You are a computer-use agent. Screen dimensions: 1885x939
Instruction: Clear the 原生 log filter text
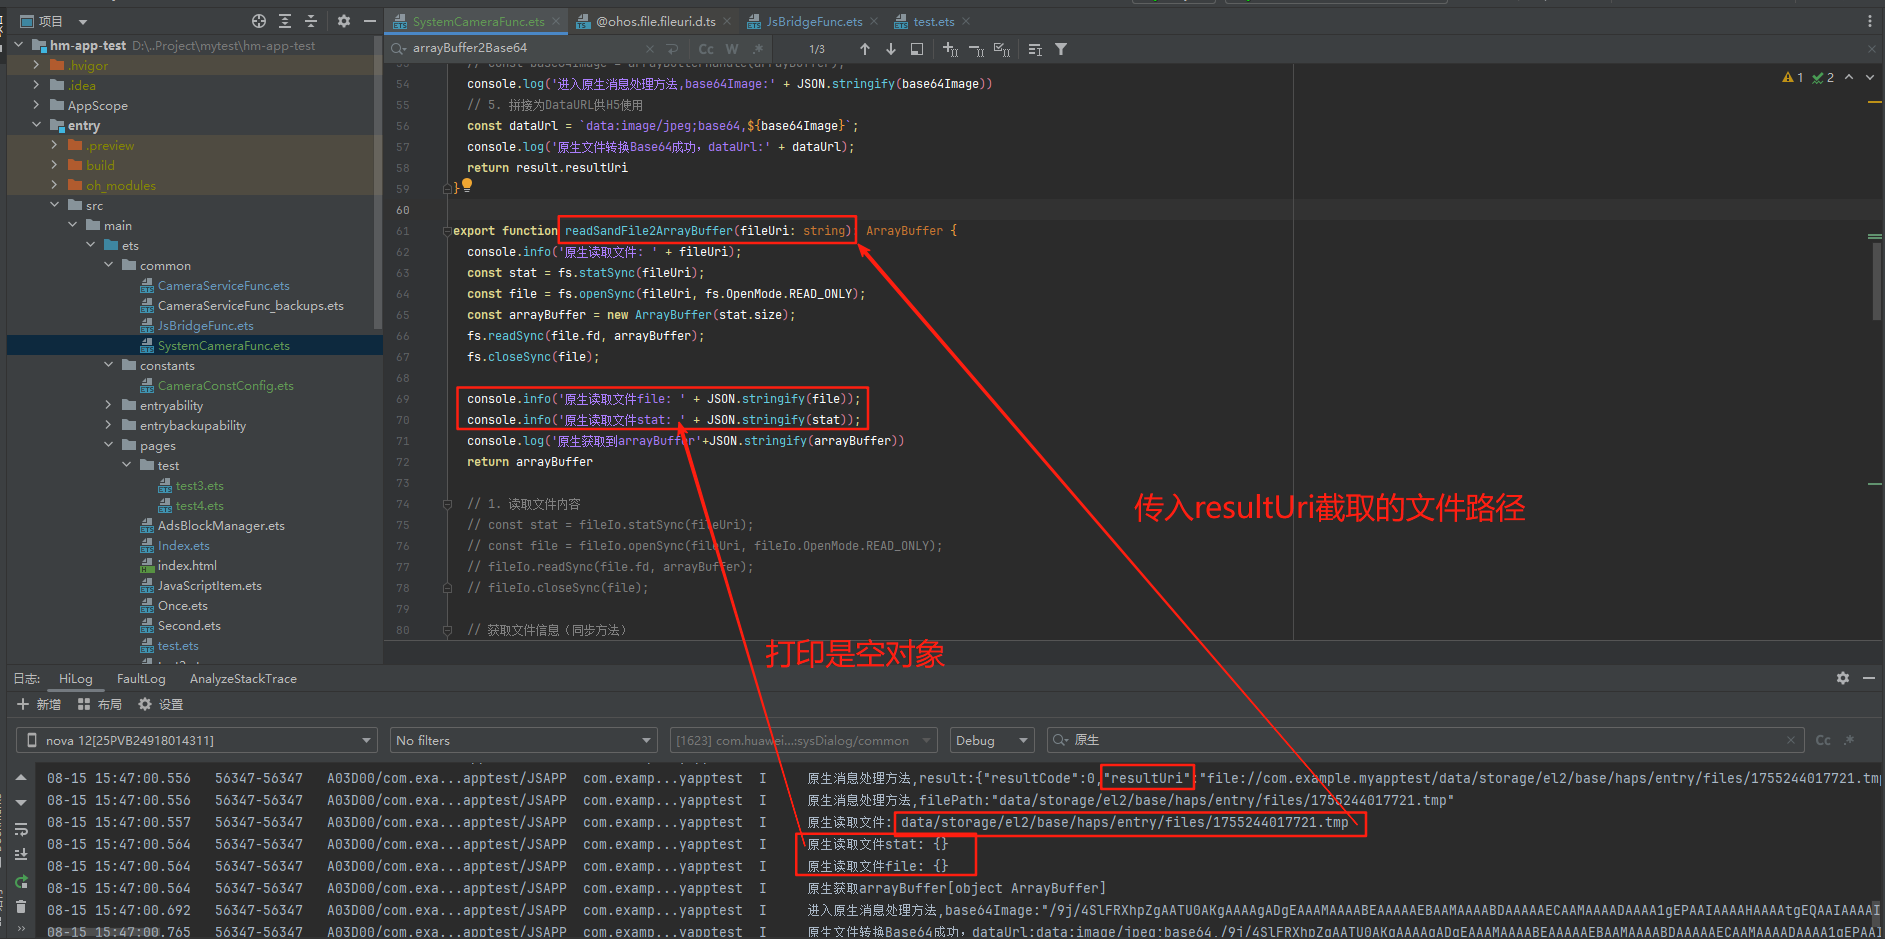point(1790,740)
